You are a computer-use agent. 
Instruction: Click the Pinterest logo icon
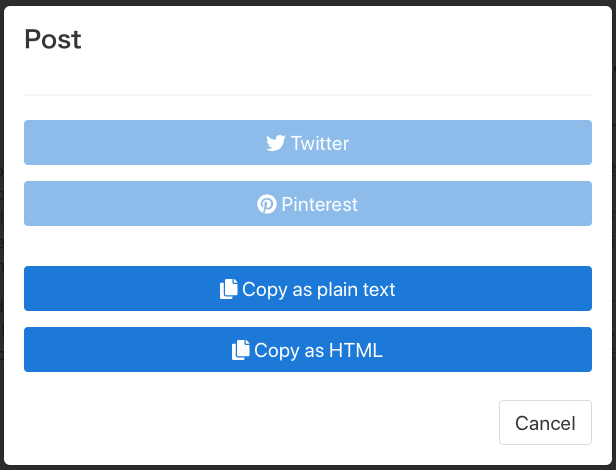point(267,204)
